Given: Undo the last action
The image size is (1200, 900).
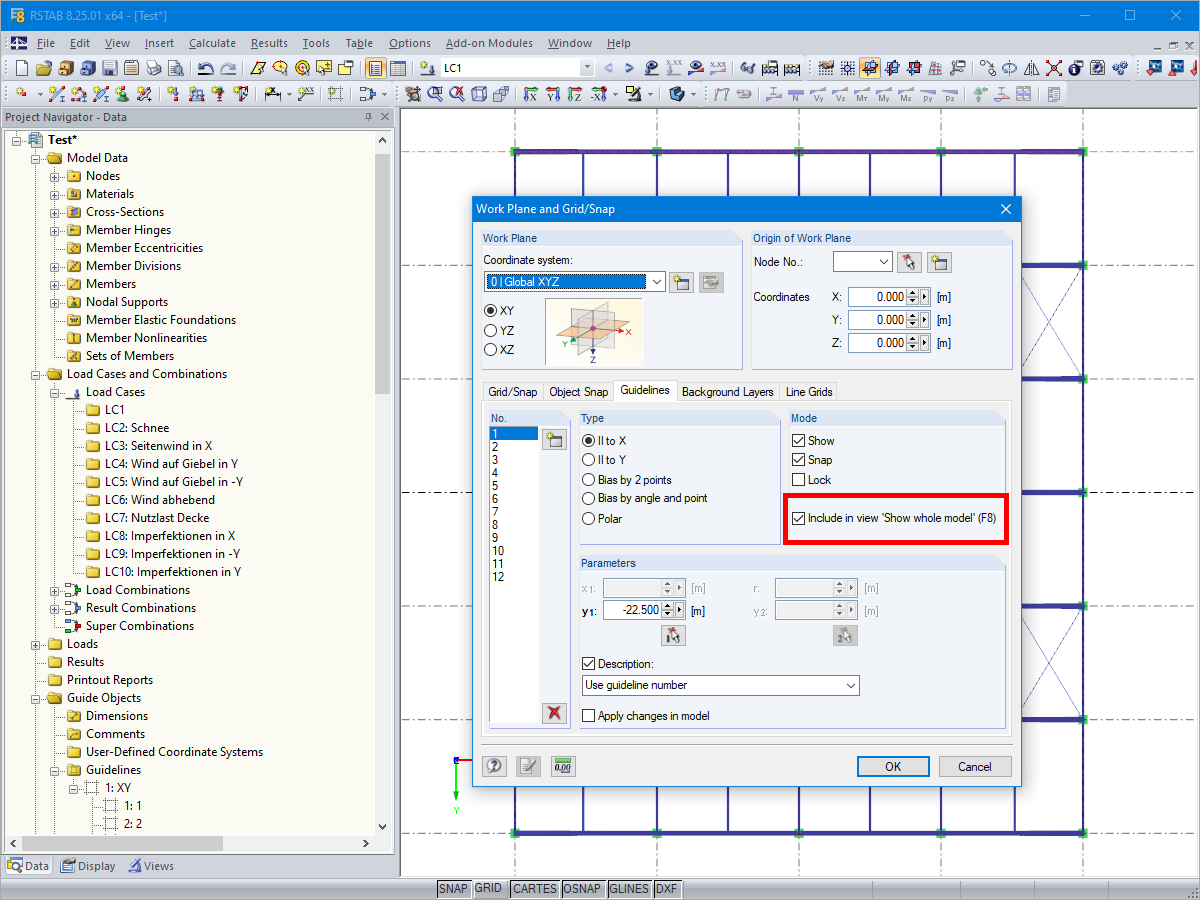Looking at the screenshot, I should [x=206, y=68].
